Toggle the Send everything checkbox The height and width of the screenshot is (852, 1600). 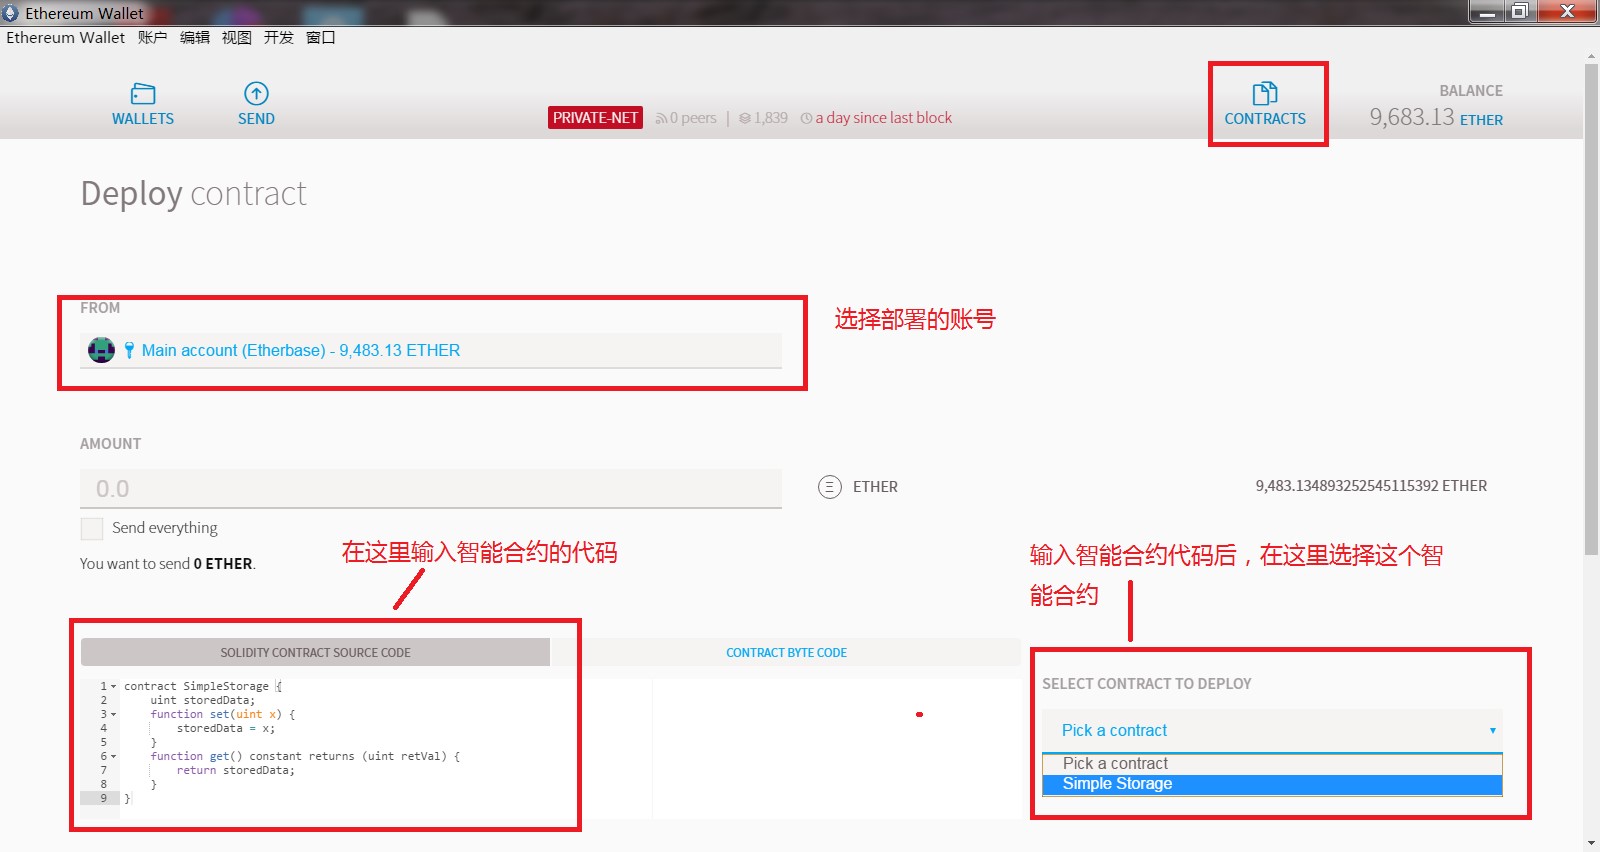coord(92,528)
